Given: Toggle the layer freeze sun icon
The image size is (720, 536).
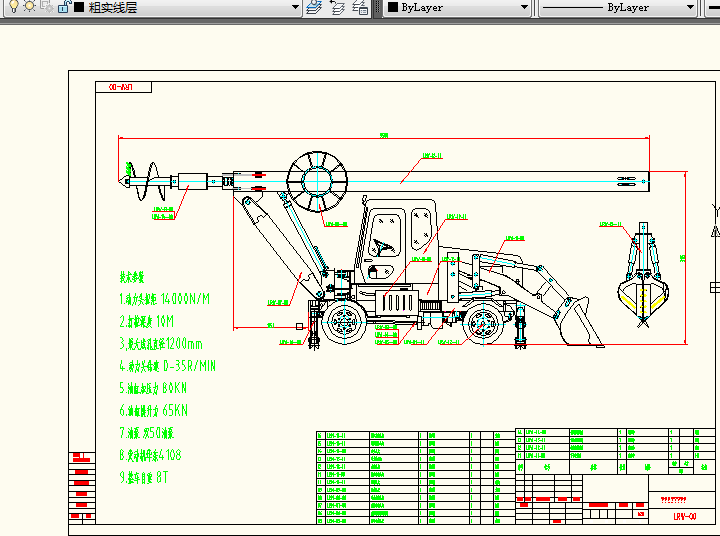Looking at the screenshot, I should 29,7.
